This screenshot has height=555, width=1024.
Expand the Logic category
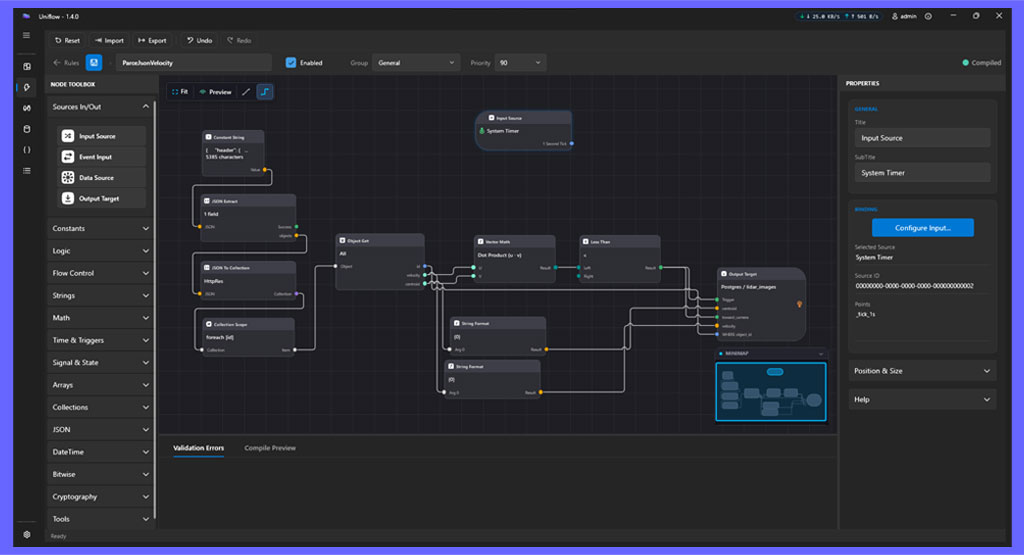click(x=101, y=251)
